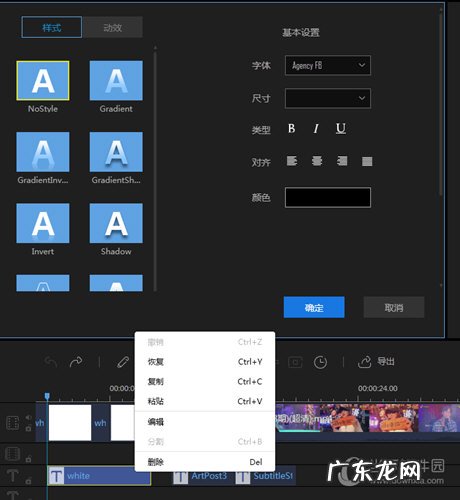Click the 00:00:24.00 mark on the timeline ruler
This screenshot has height=500, width=460.
pos(378,388)
